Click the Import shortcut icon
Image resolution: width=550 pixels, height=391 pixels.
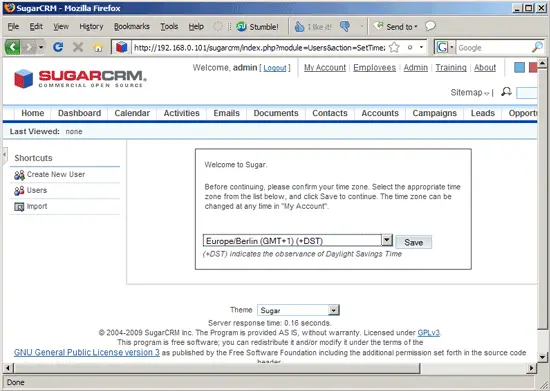19,207
